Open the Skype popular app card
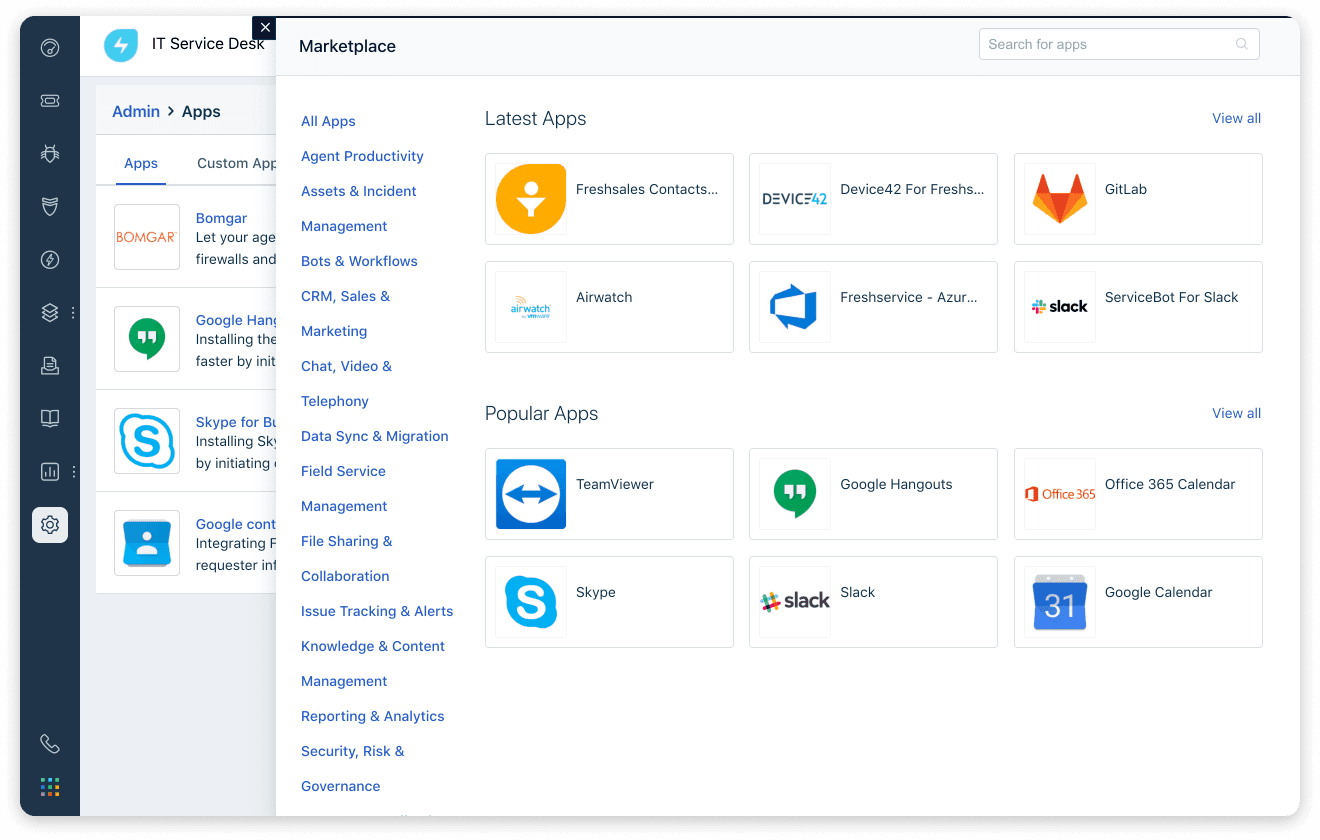This screenshot has width=1320, height=840. (x=609, y=602)
